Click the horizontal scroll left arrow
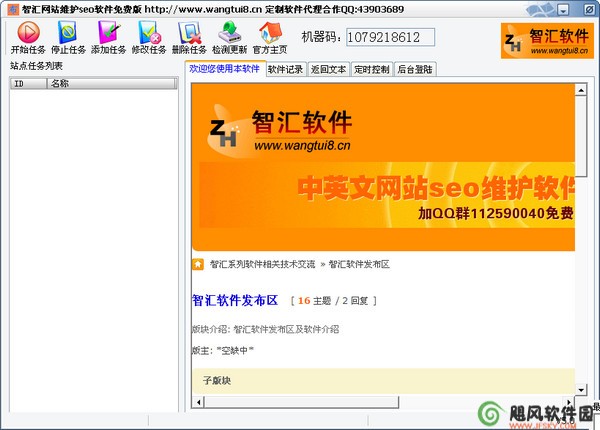 click(x=198, y=402)
